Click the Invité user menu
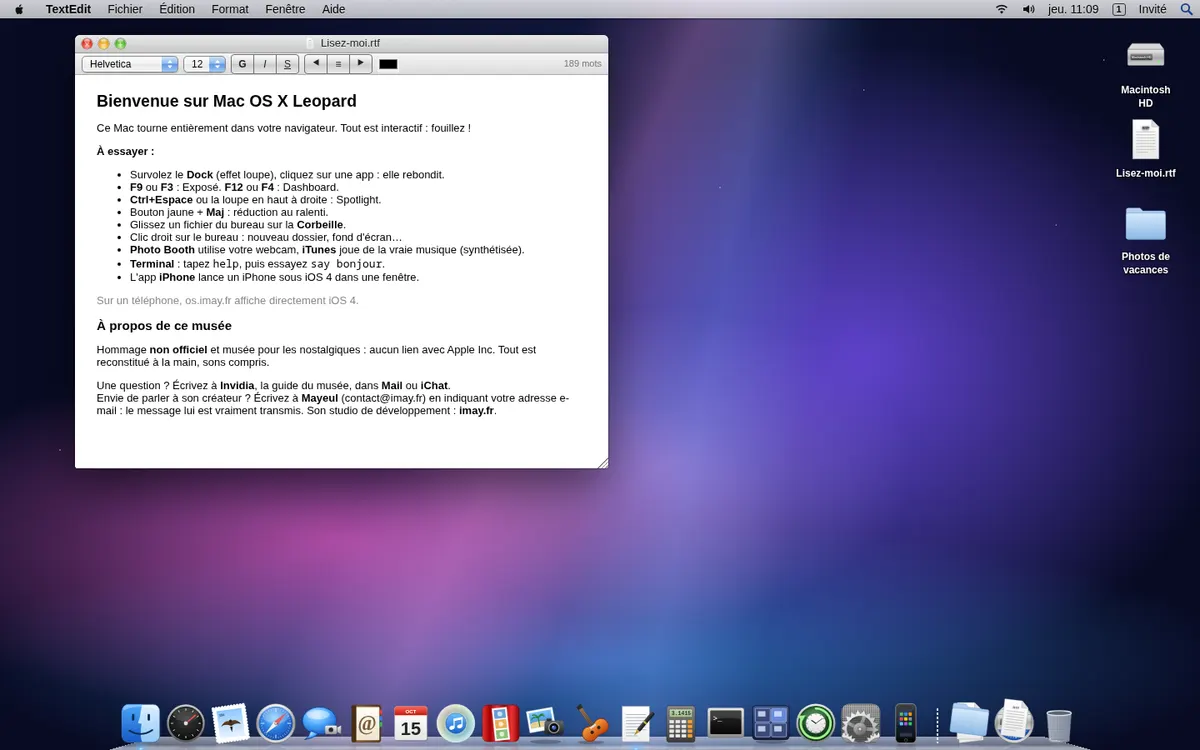This screenshot has height=750, width=1200. (1152, 9)
